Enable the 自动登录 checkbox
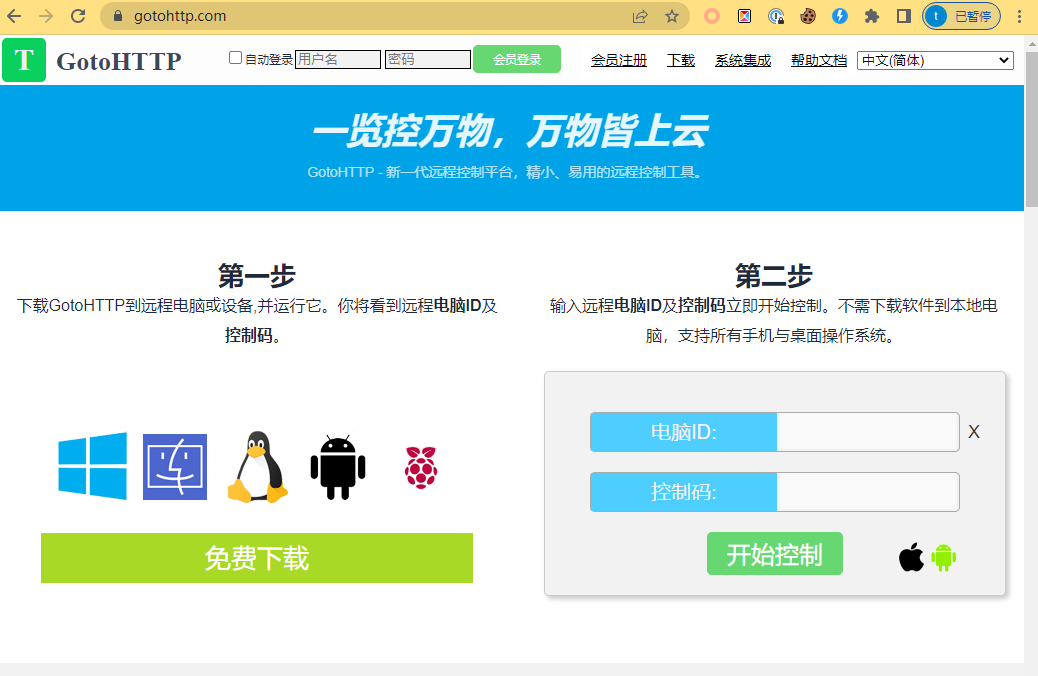The image size is (1038, 676). 235,58
